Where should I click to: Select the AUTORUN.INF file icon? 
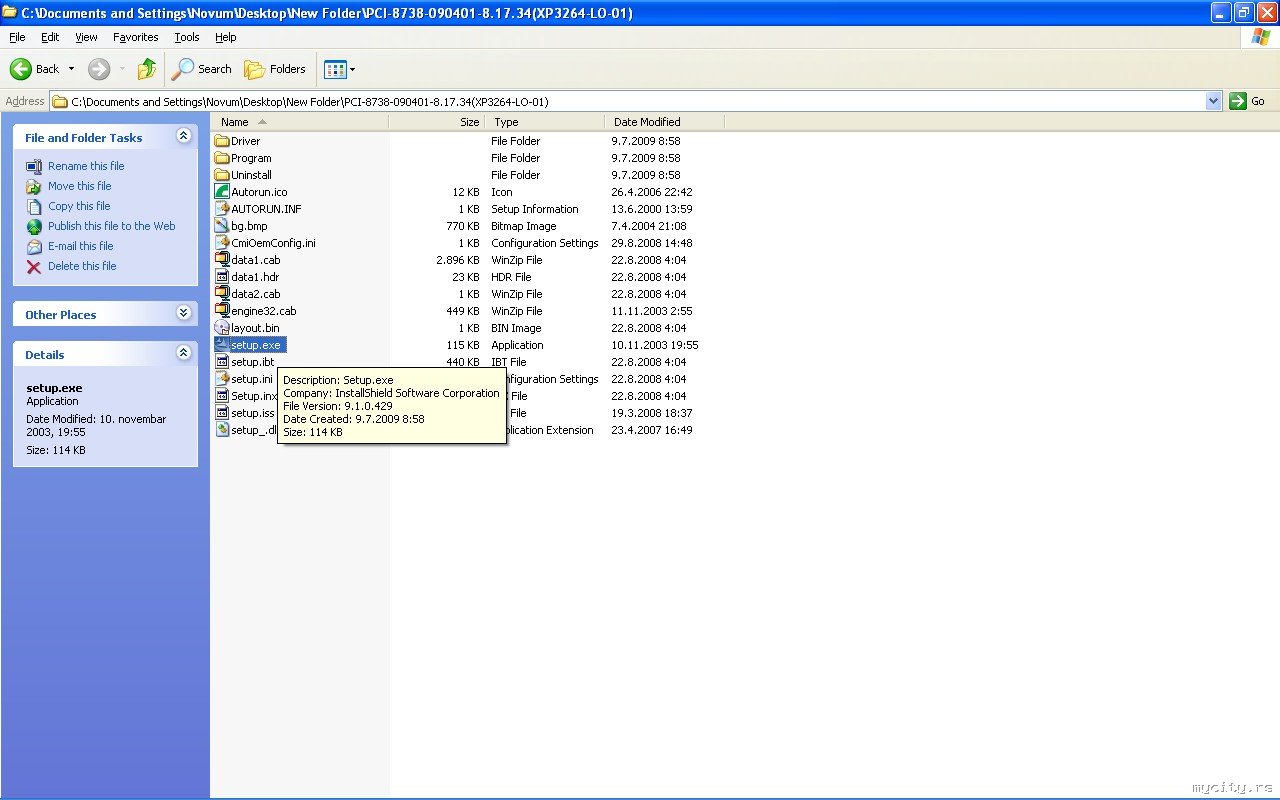coord(222,209)
